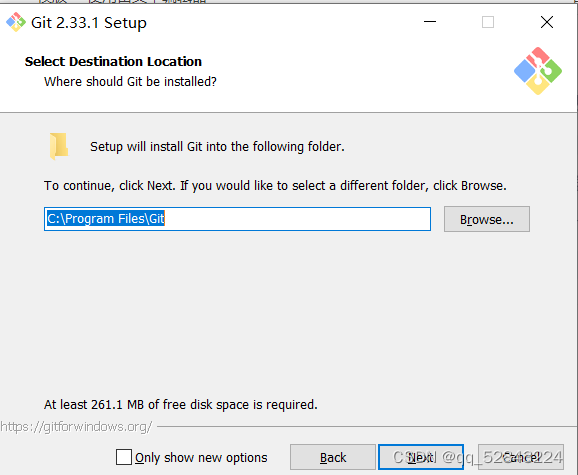Screen dimensions: 578x475
Task: Click the Select Destination Location heading
Action: pos(113,61)
